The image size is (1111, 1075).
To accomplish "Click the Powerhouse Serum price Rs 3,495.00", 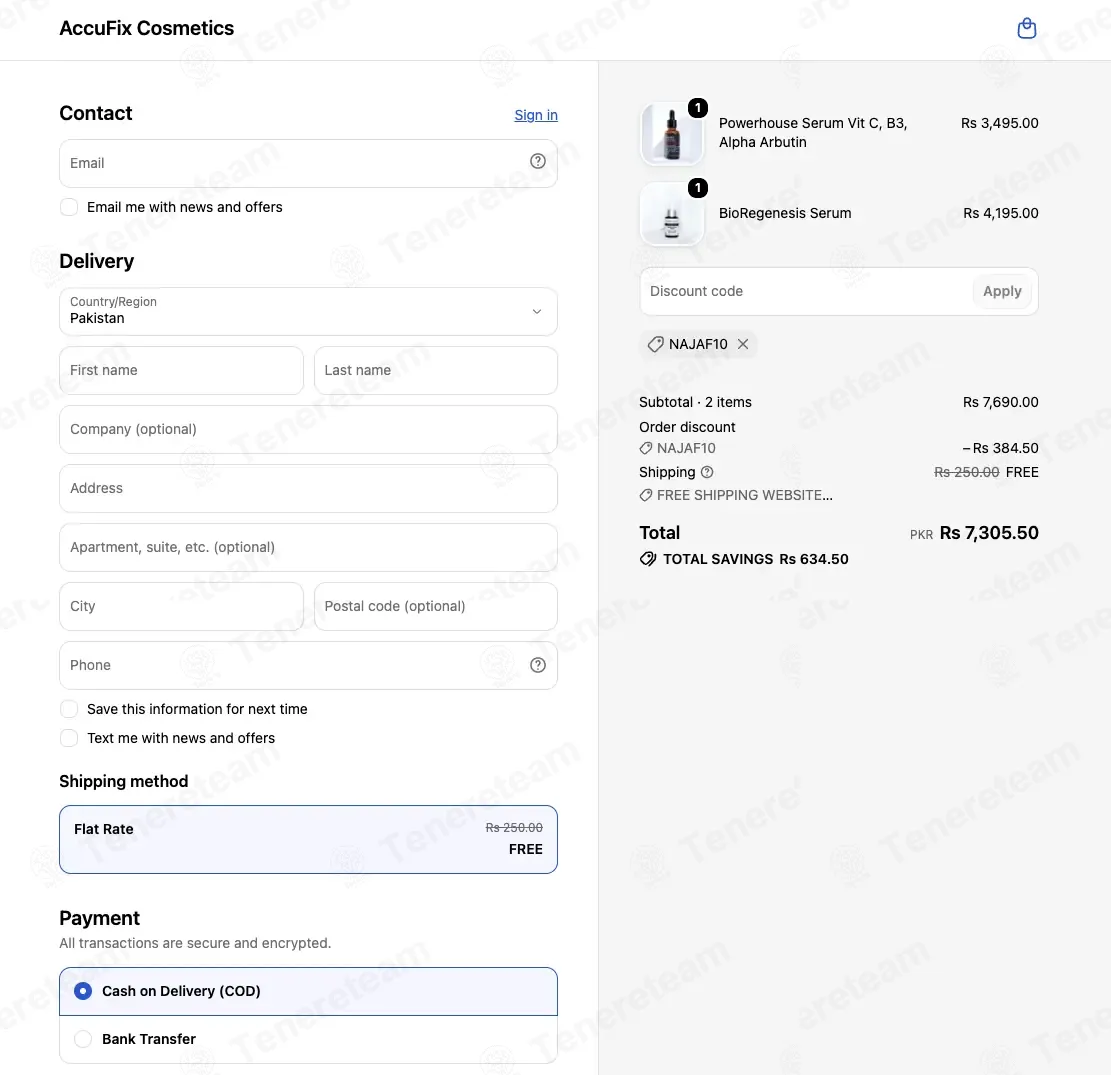I will coord(1000,123).
